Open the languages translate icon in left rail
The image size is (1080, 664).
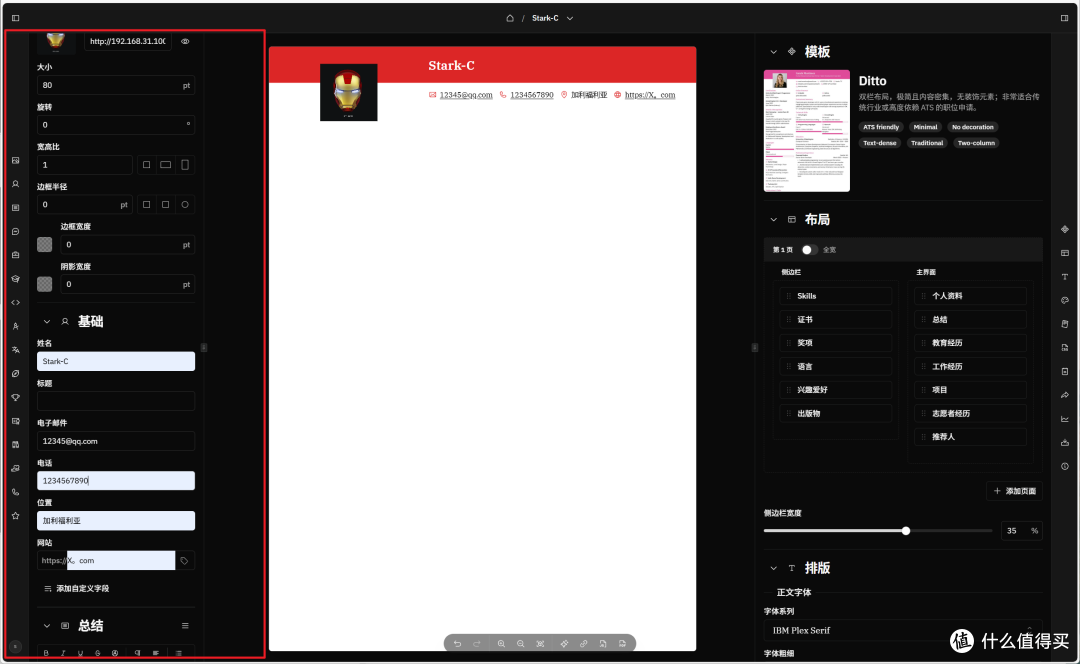tap(15, 350)
